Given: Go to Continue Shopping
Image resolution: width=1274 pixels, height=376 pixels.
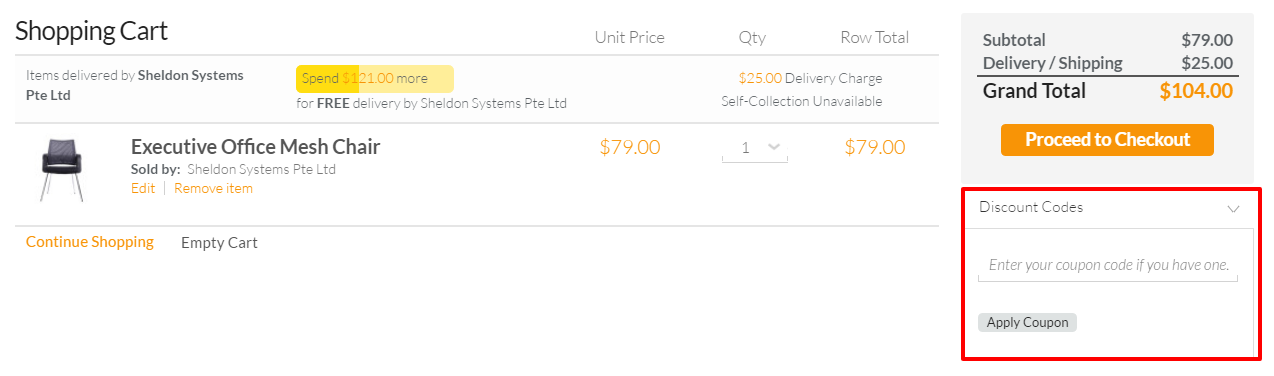Looking at the screenshot, I should 90,242.
